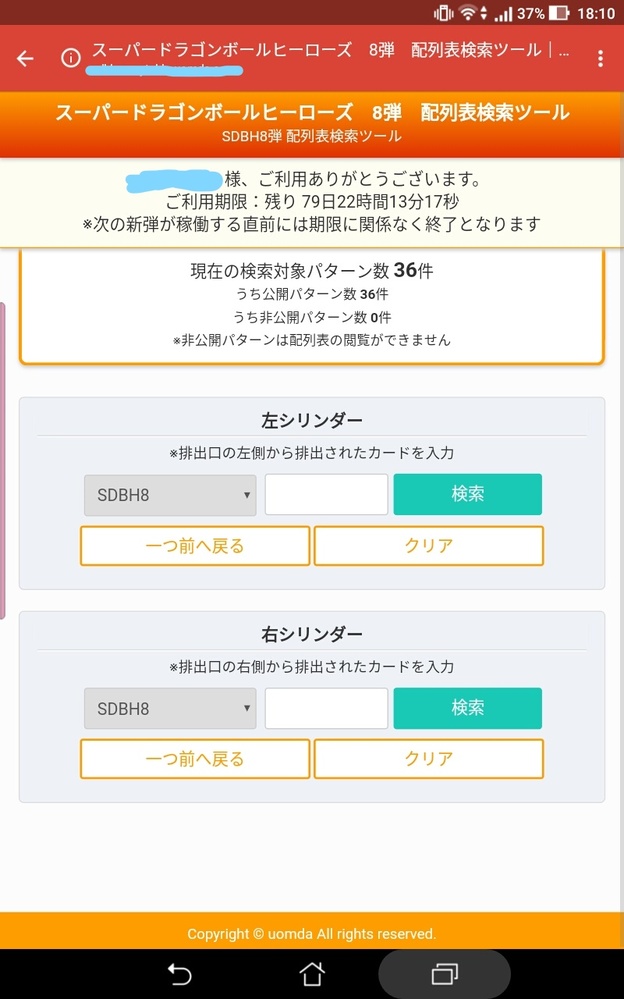Expand the right cylinder SDBH8 dropdown

[170, 709]
